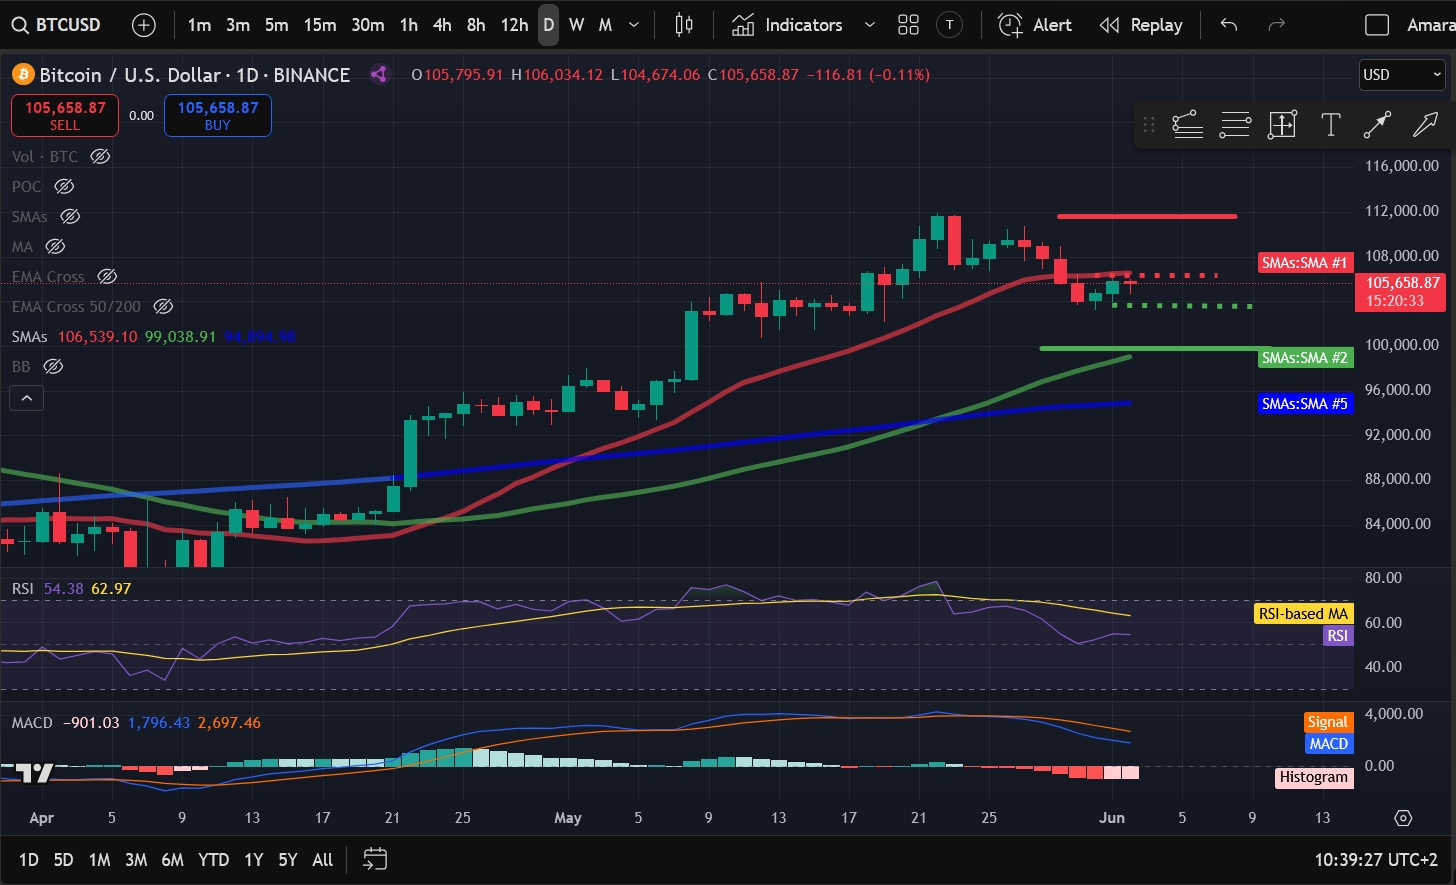Set range to All
This screenshot has width=1456, height=885.
pos(322,859)
